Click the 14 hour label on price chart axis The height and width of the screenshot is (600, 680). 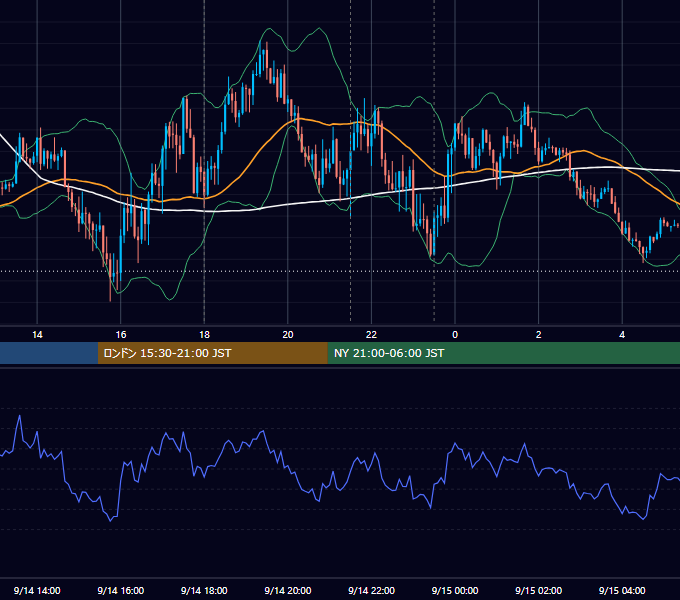37,335
